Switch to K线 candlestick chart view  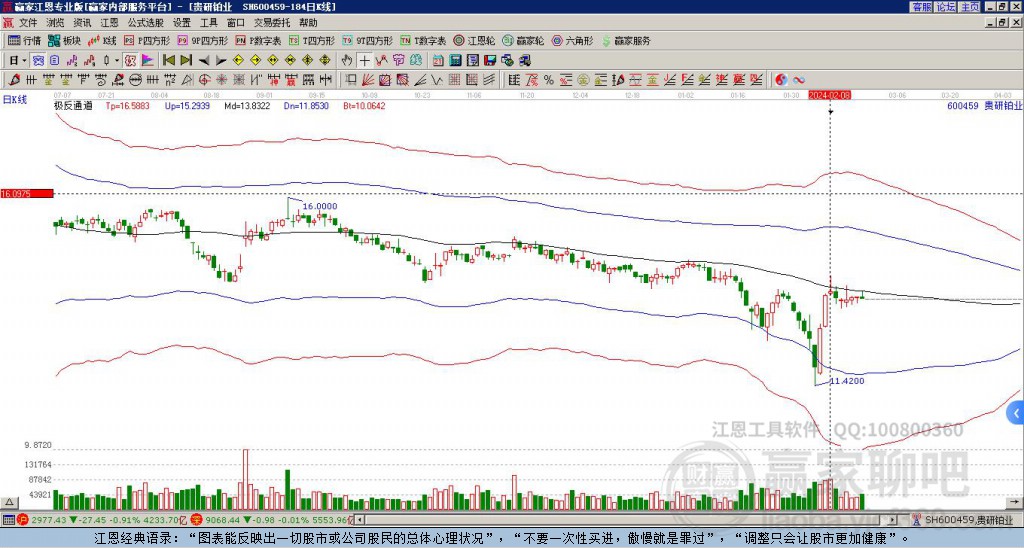point(102,40)
